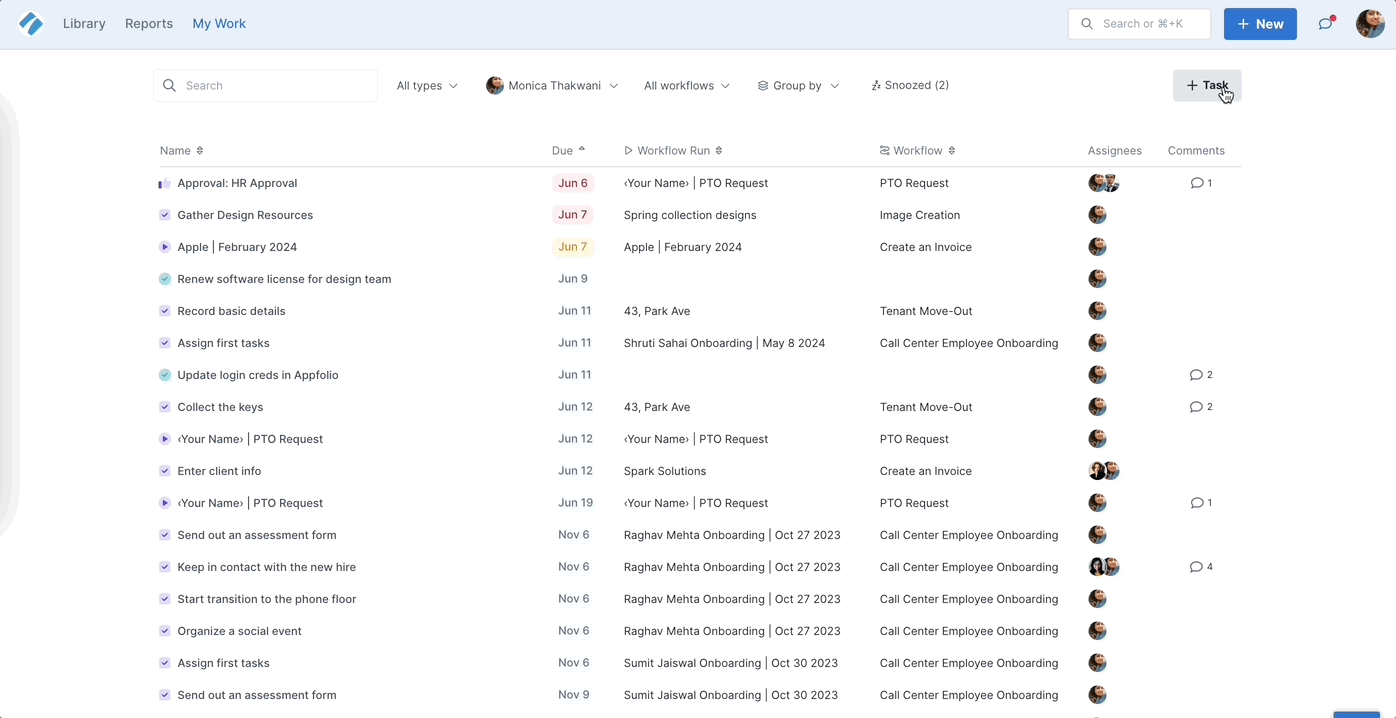1396x718 pixels.
Task: Click the play icon for Apple | February 2024
Action: tap(165, 247)
